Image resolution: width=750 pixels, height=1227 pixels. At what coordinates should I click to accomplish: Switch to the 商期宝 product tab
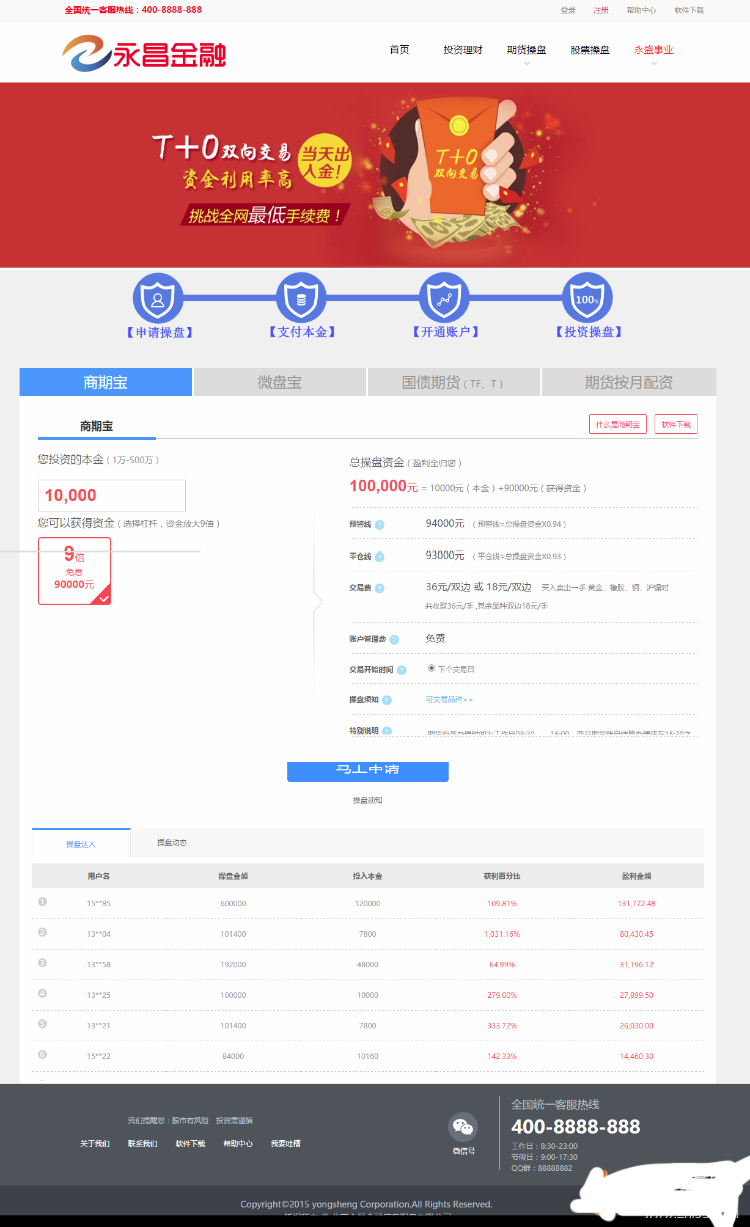tap(105, 382)
